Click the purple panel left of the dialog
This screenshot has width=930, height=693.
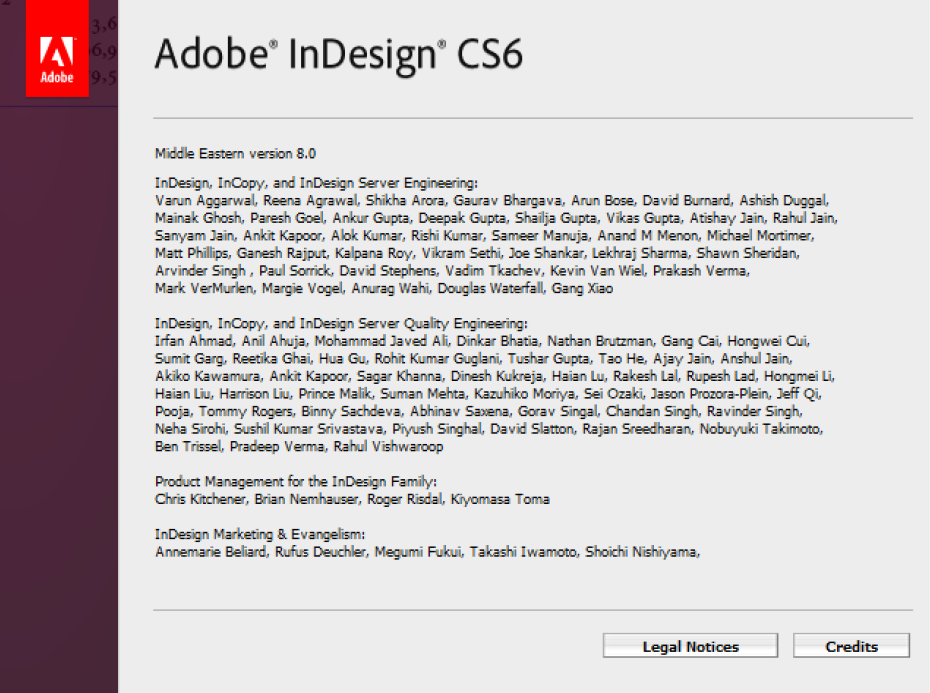pos(58,400)
